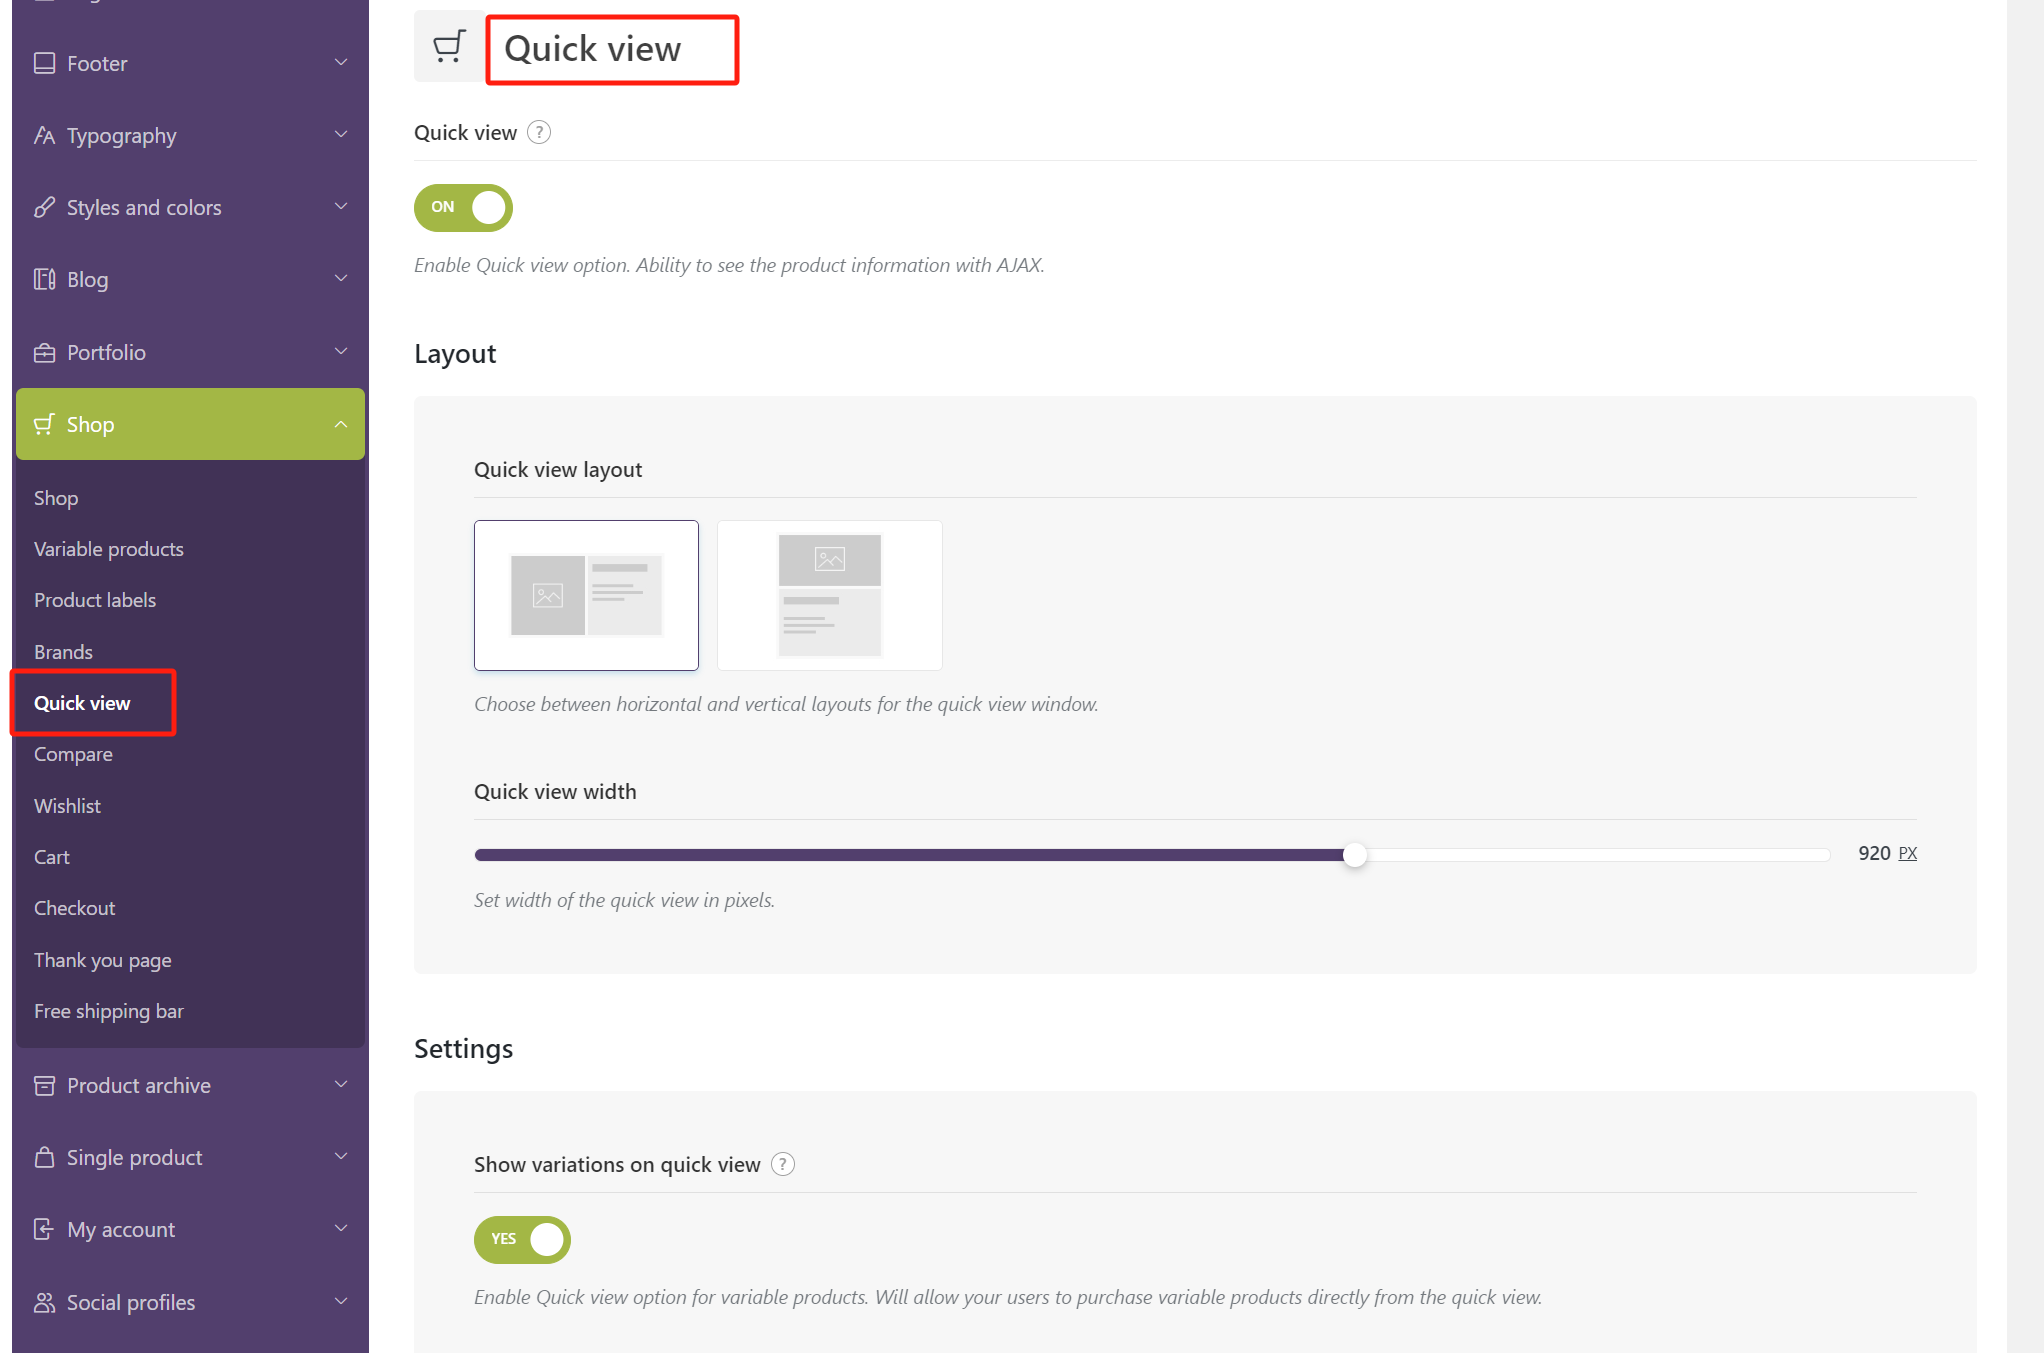The height and width of the screenshot is (1353, 2044).
Task: Collapse the Shop section chevron
Action: pyautogui.click(x=341, y=425)
